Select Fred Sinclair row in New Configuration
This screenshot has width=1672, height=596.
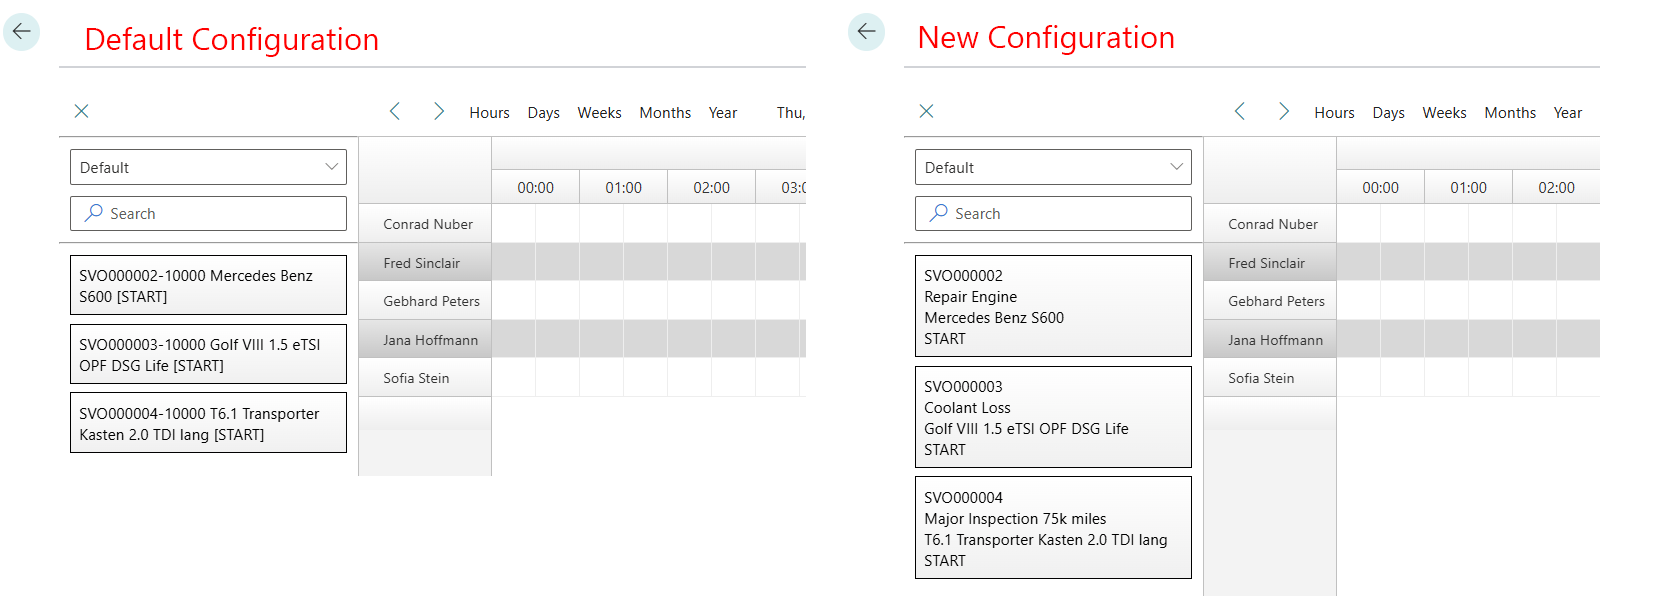[x=1270, y=263]
